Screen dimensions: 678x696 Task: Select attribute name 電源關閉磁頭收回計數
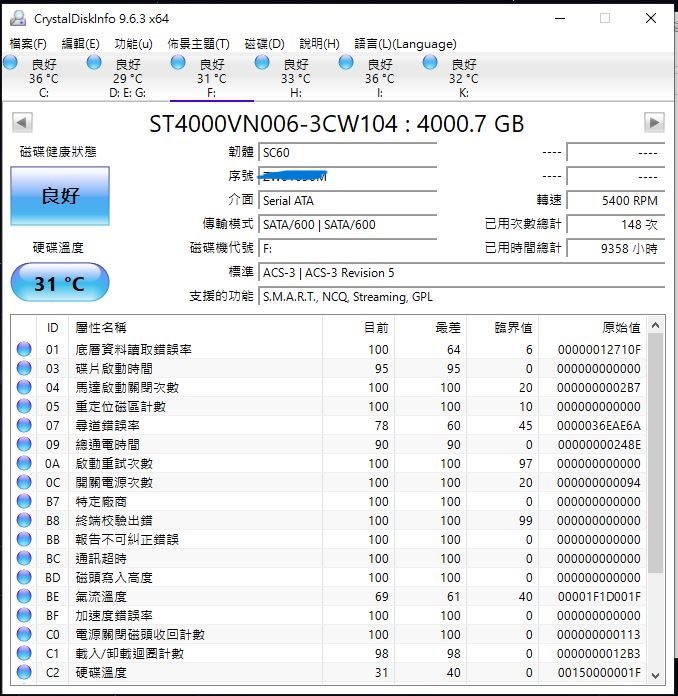pyautogui.click(x=140, y=634)
